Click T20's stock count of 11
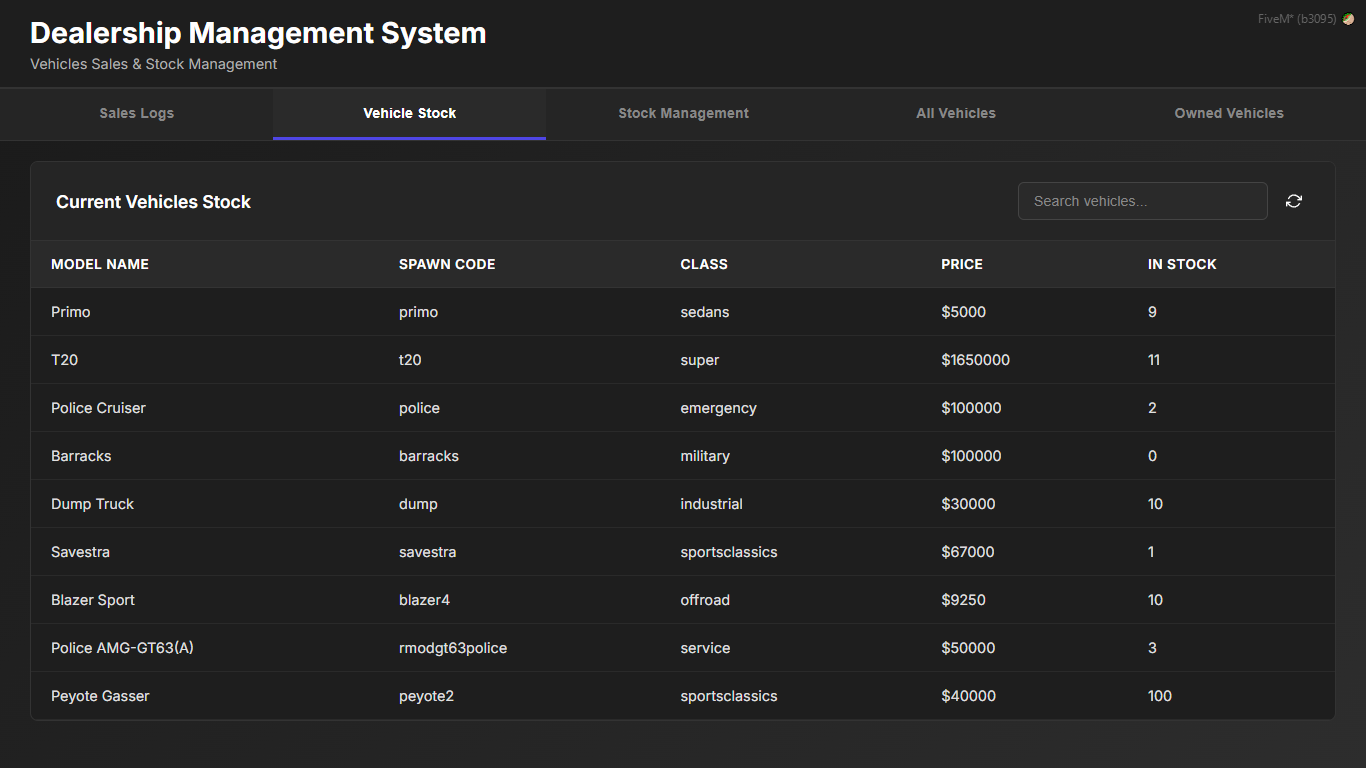The image size is (1366, 768). [x=1154, y=360]
